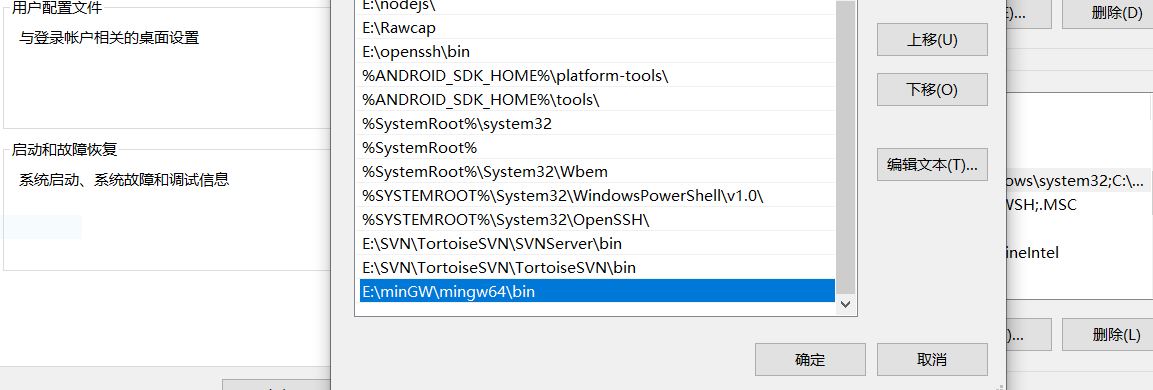Screen dimensions: 1153x390
Task: Select the TortoiseSVN\SVNServer\bin entry
Action: click(x=597, y=244)
